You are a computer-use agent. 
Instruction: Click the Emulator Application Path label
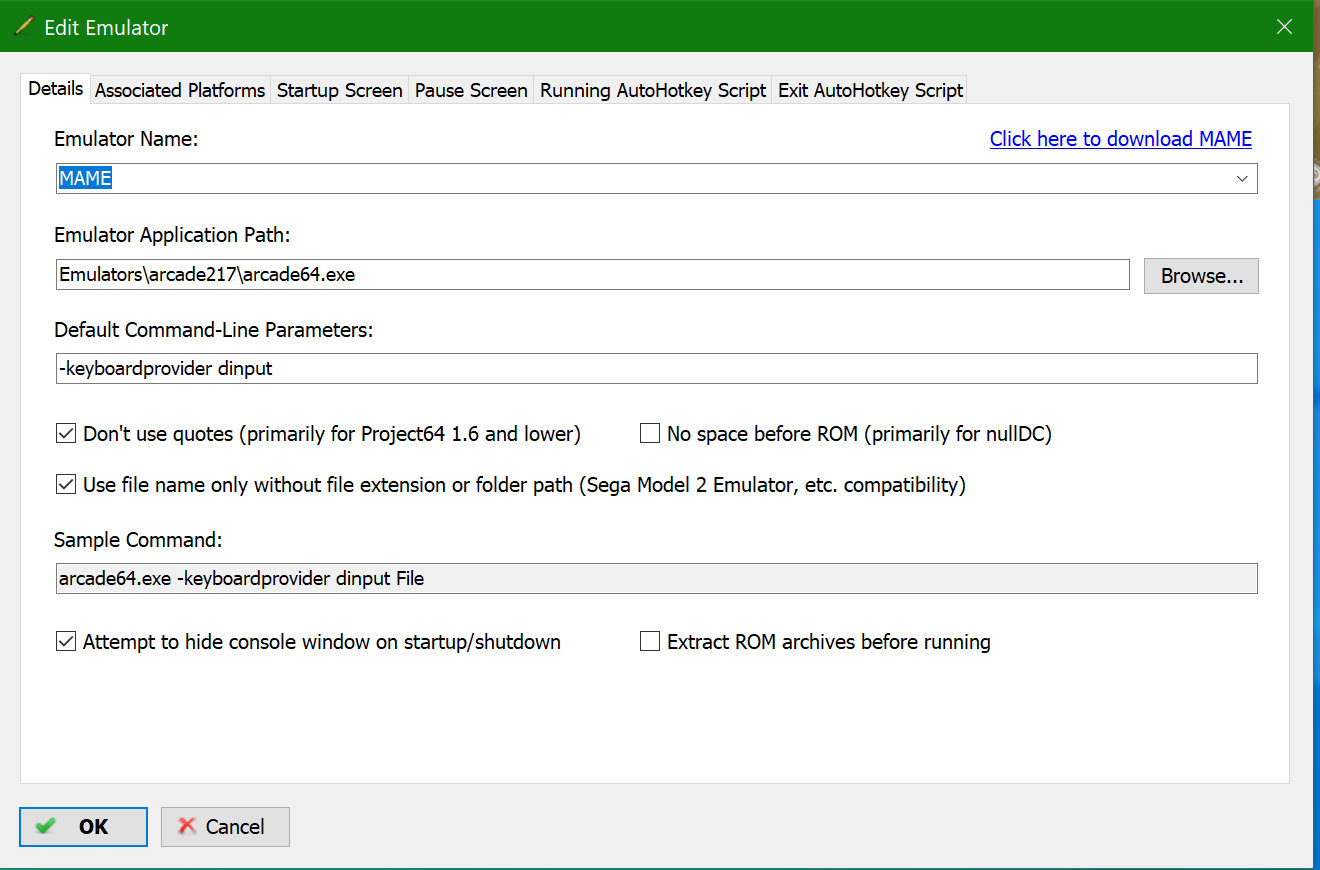click(x=172, y=235)
